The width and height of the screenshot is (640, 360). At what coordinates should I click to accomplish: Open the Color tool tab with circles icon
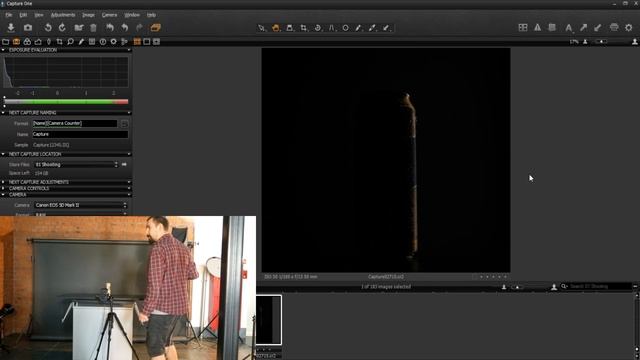[27, 42]
